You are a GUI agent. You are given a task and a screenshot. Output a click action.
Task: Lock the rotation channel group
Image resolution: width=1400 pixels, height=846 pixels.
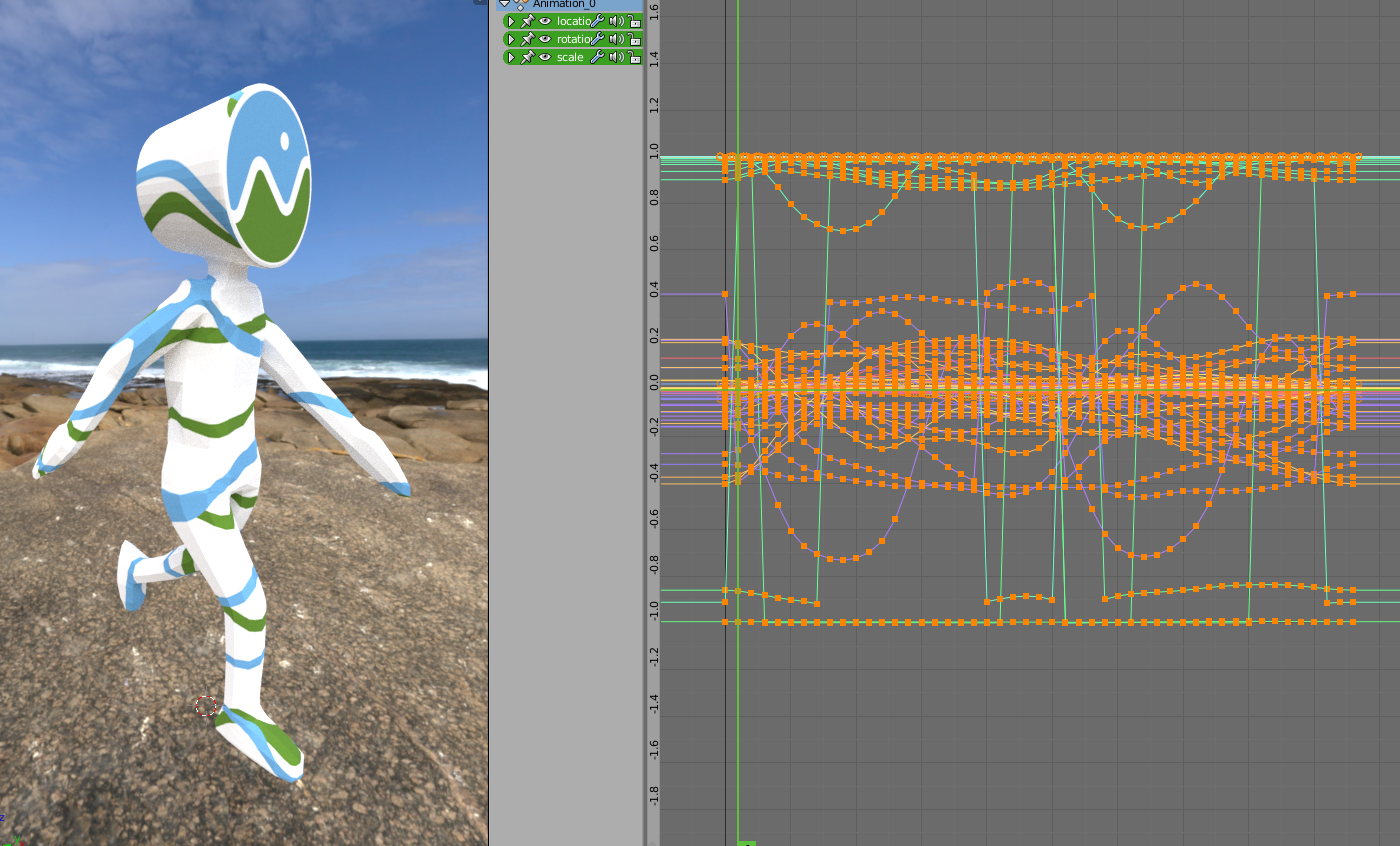point(634,39)
